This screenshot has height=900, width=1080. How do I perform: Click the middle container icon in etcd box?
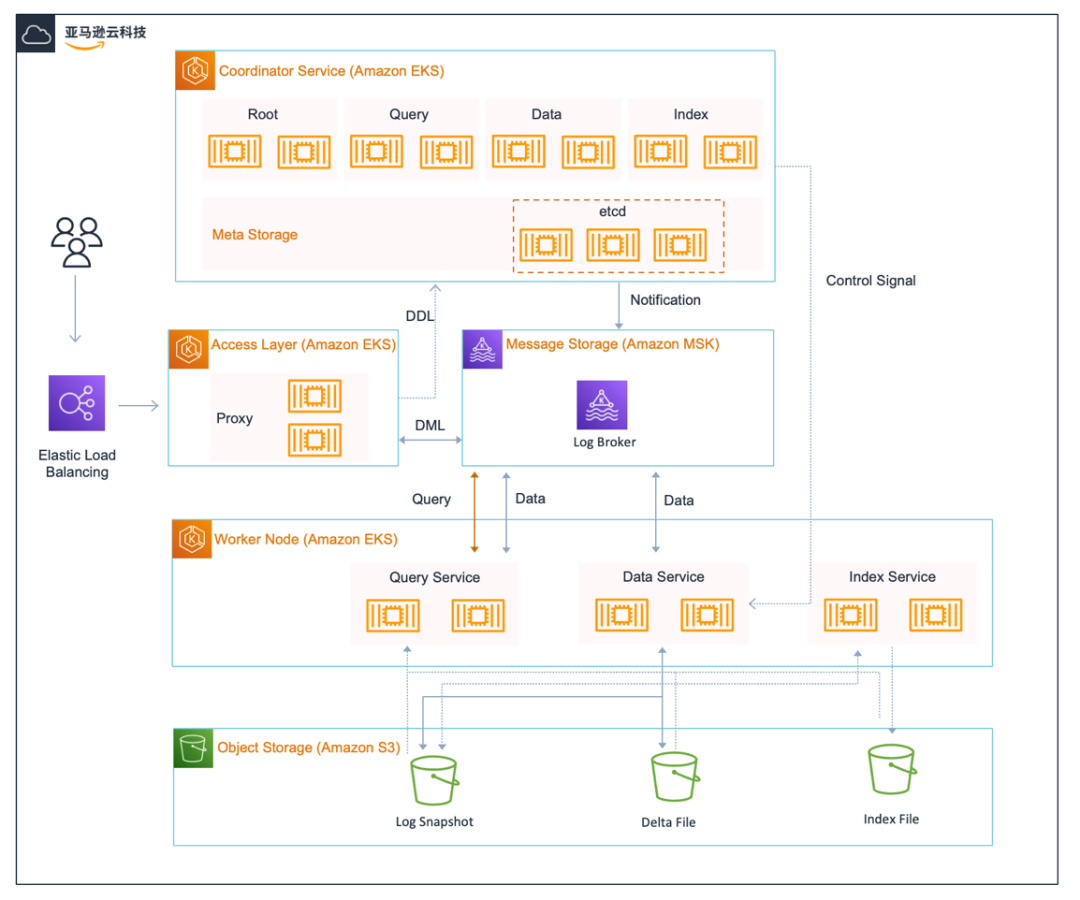click(x=613, y=245)
